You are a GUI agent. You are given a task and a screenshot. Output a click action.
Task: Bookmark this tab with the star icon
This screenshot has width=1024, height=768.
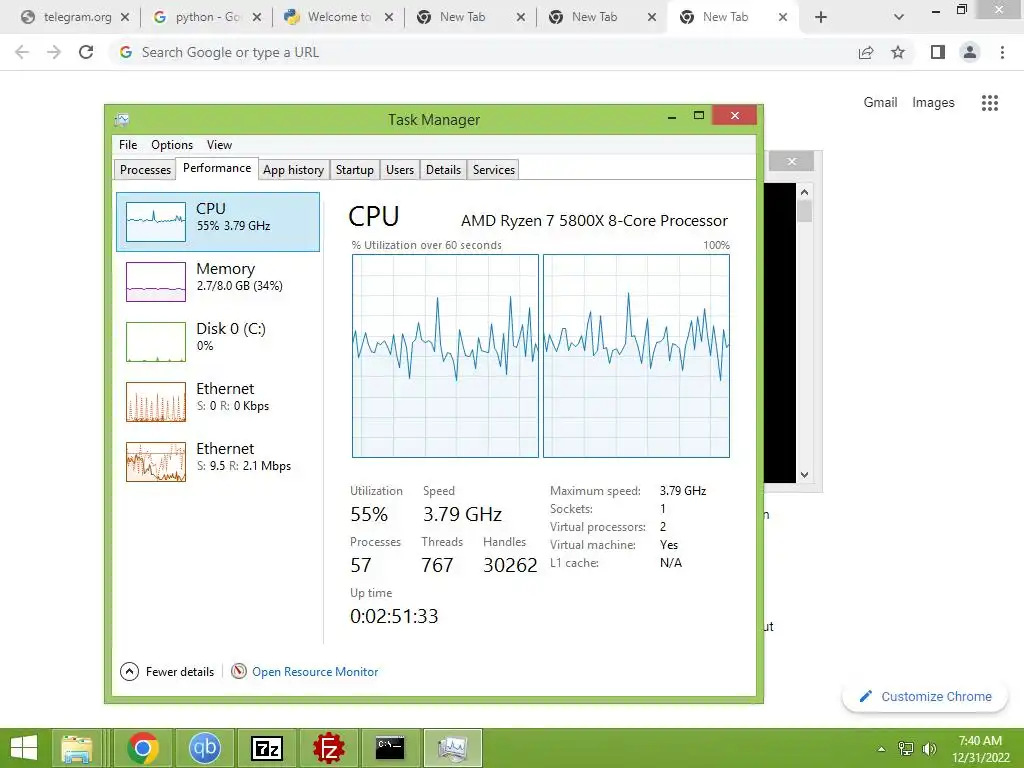(x=898, y=52)
